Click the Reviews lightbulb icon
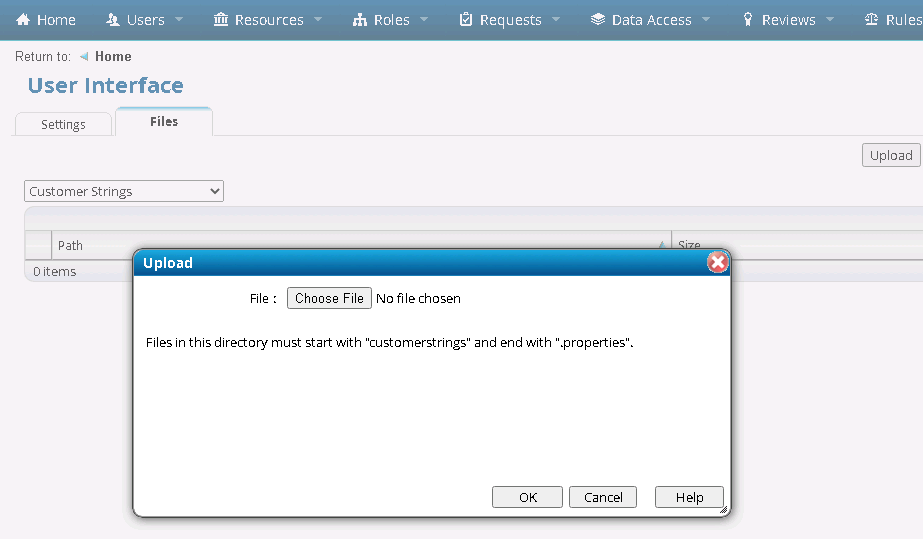 748,20
